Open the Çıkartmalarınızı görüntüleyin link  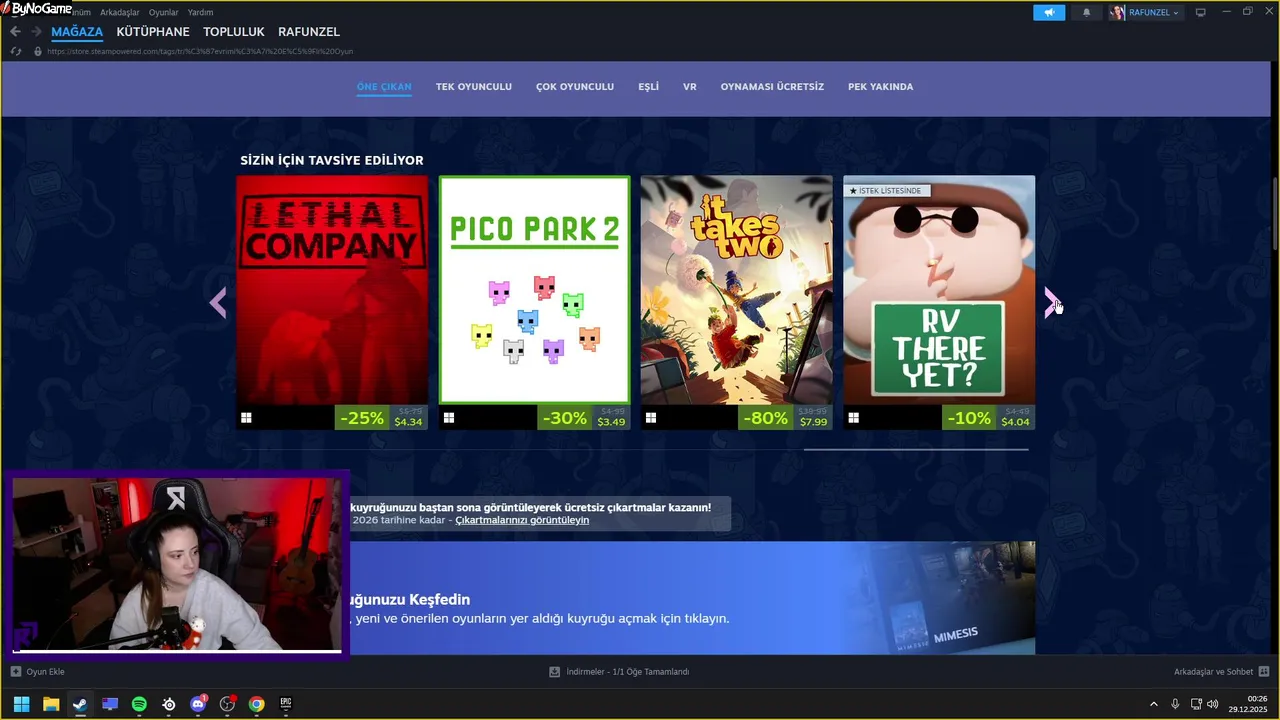pyautogui.click(x=522, y=520)
